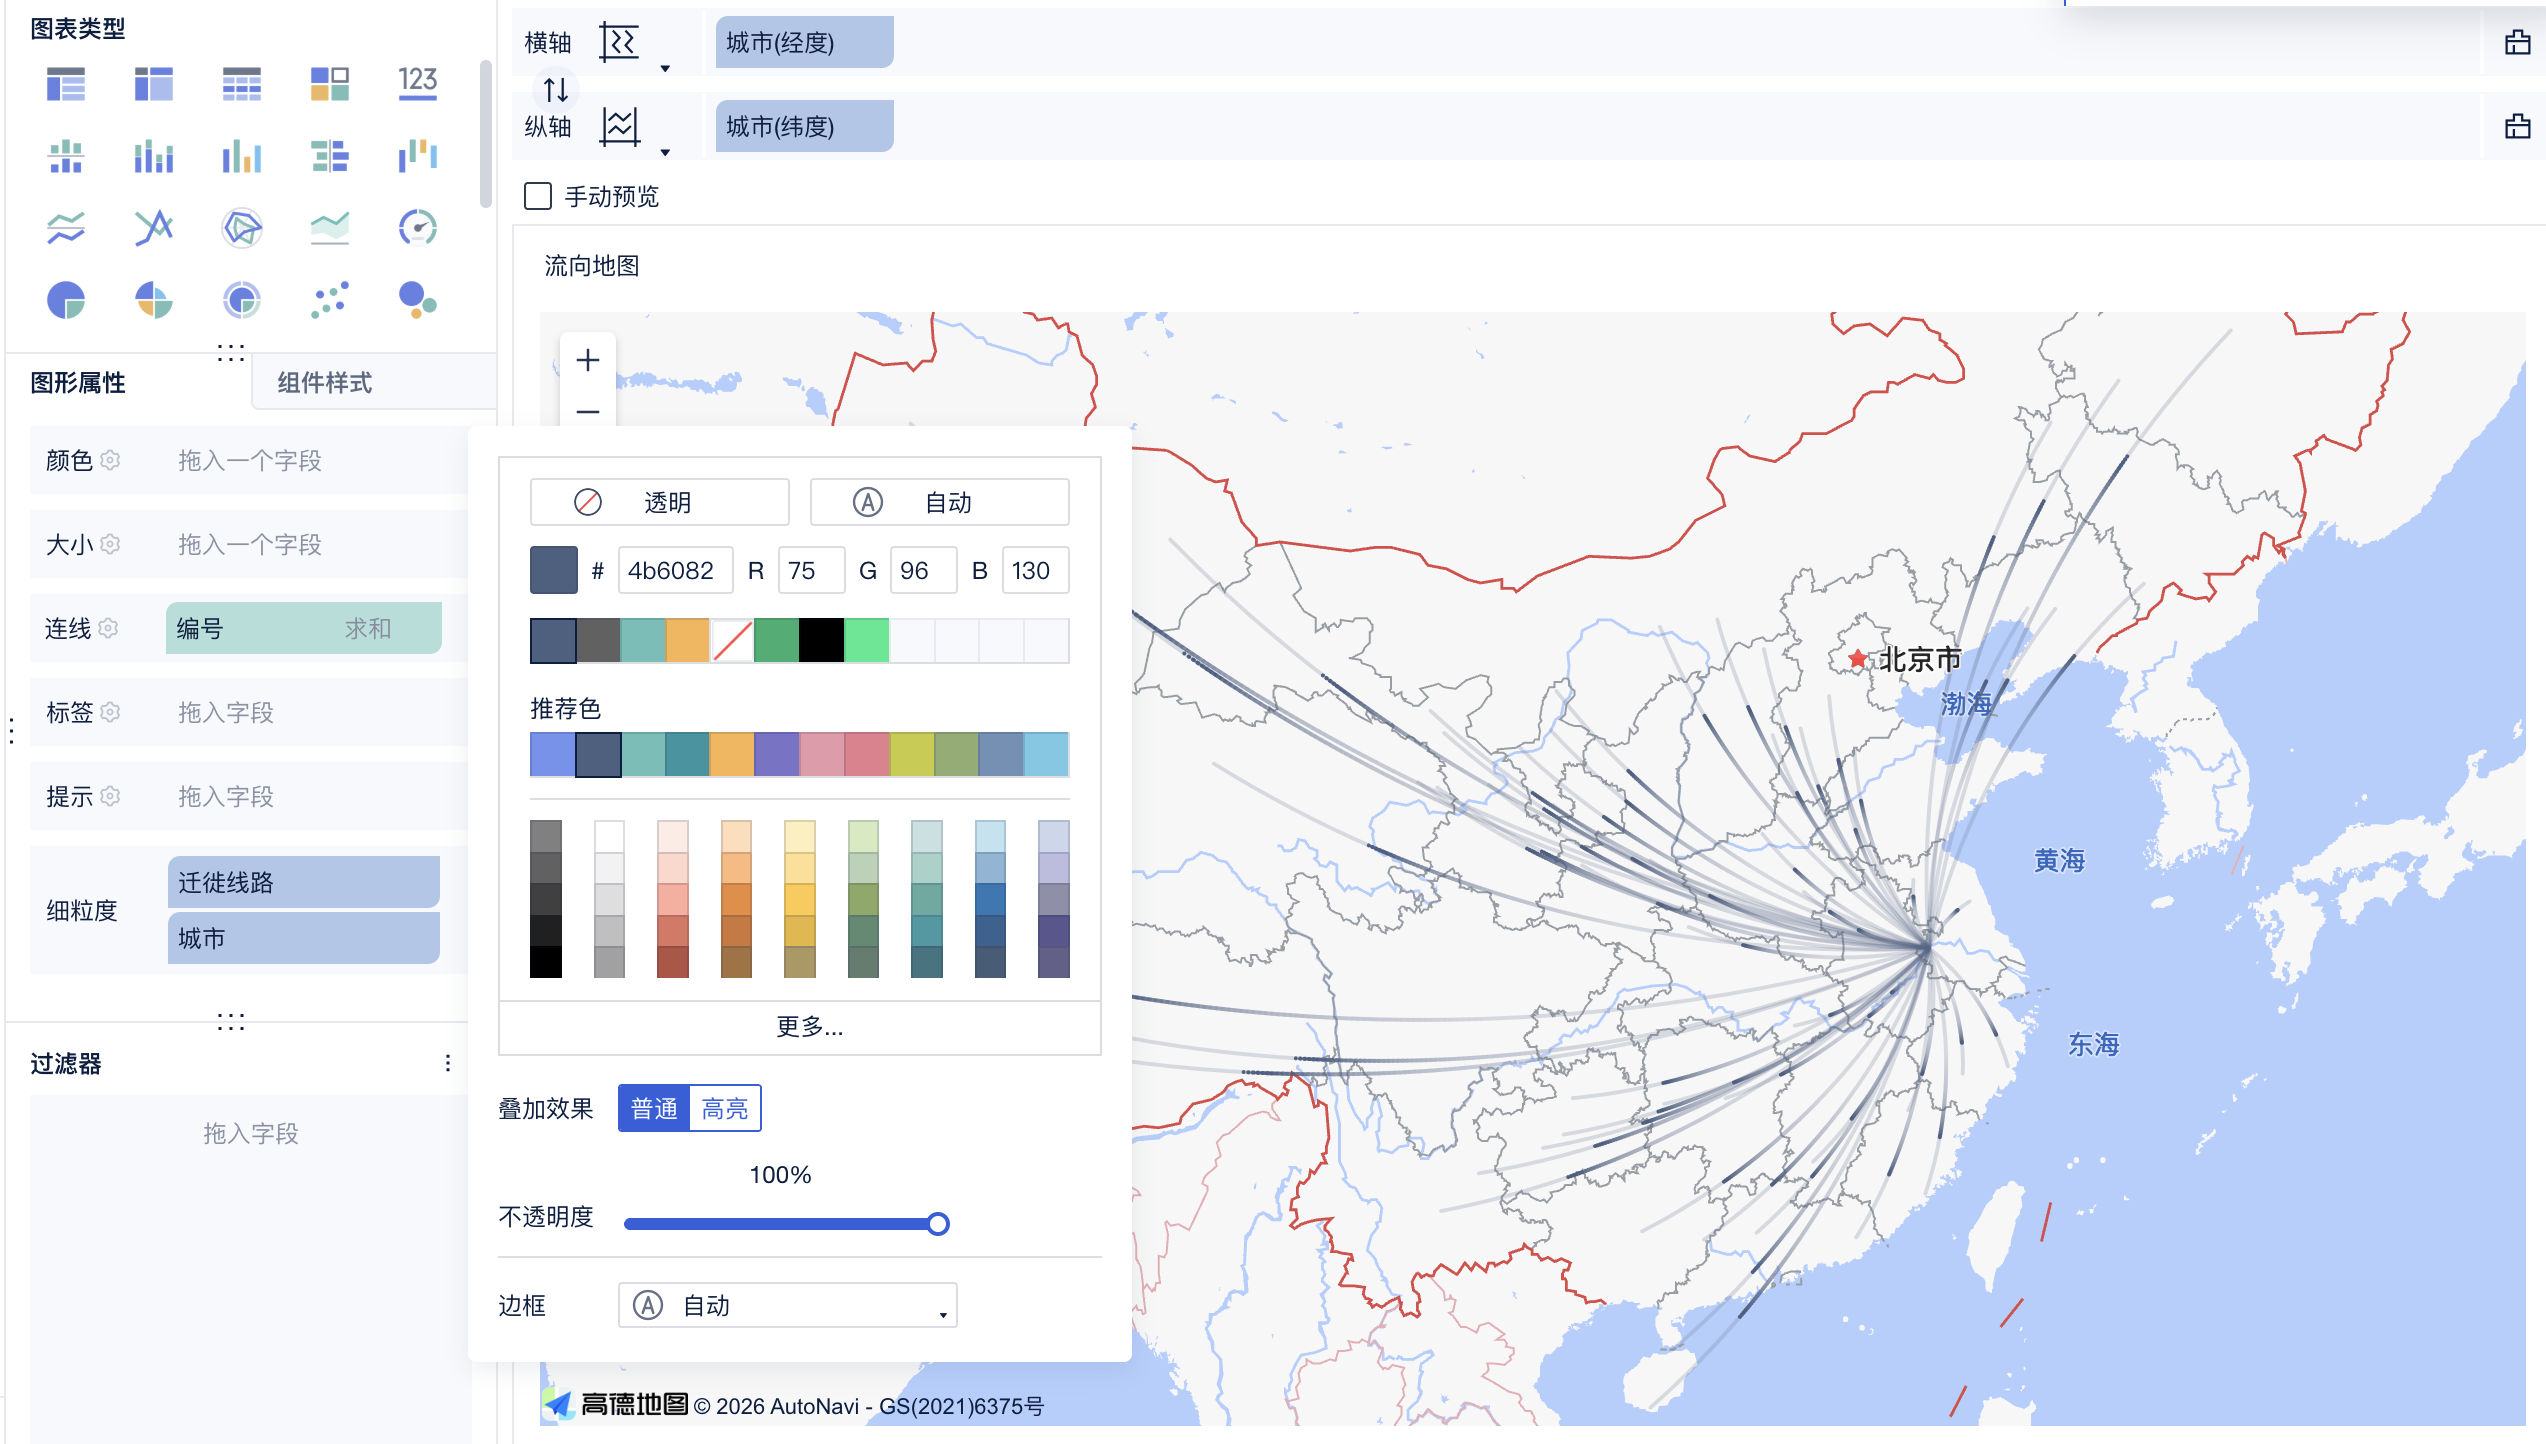2546x1444 pixels.
Task: Click the KPI 123 indicator card icon
Action: pos(417,84)
